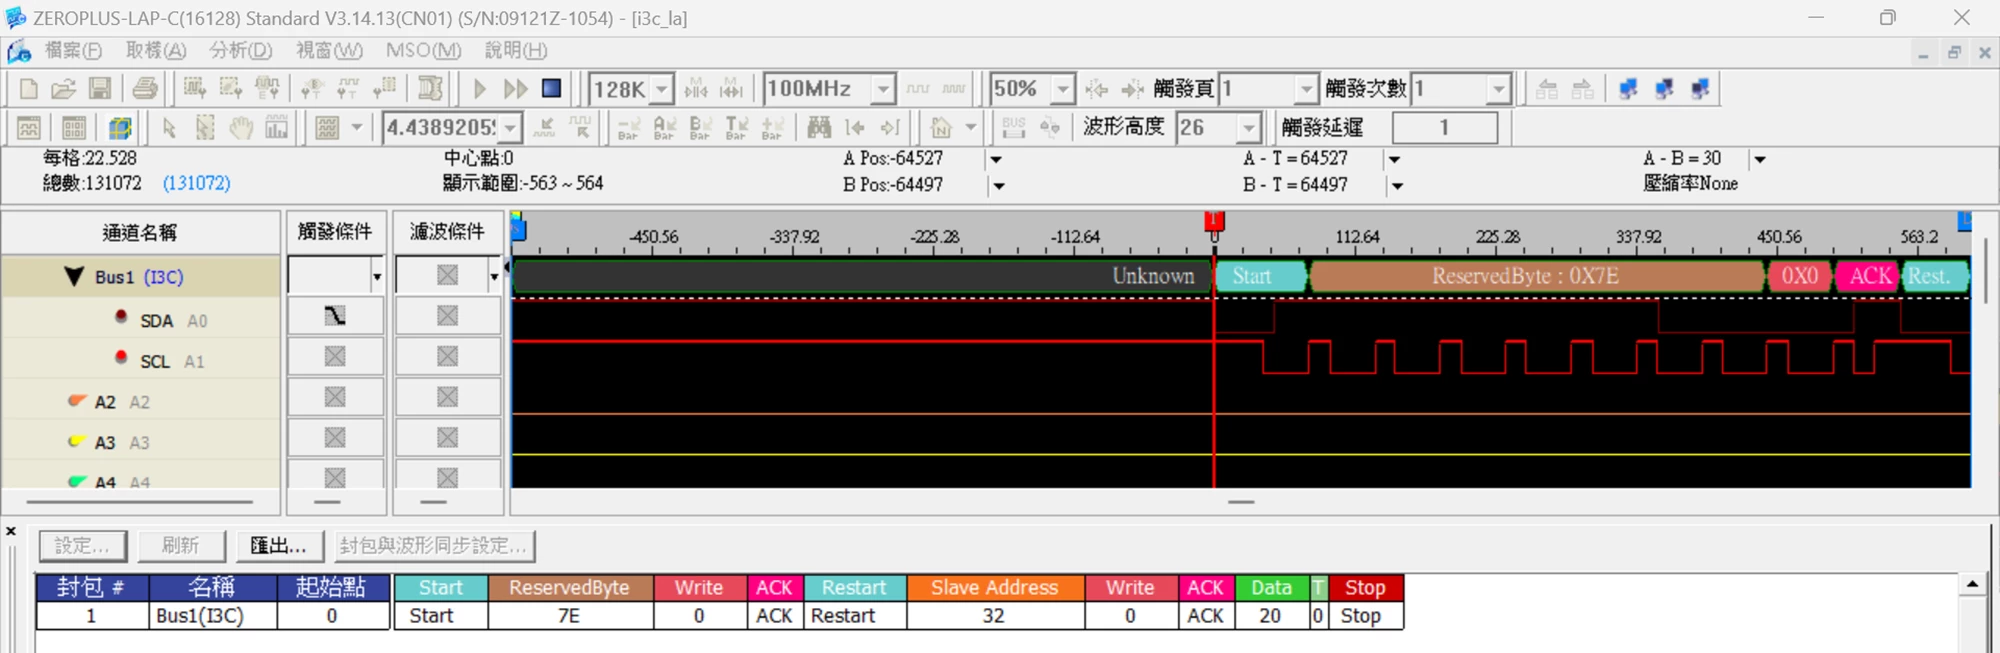Print the waveform with printer icon
The width and height of the screenshot is (2000, 653).
coord(145,89)
